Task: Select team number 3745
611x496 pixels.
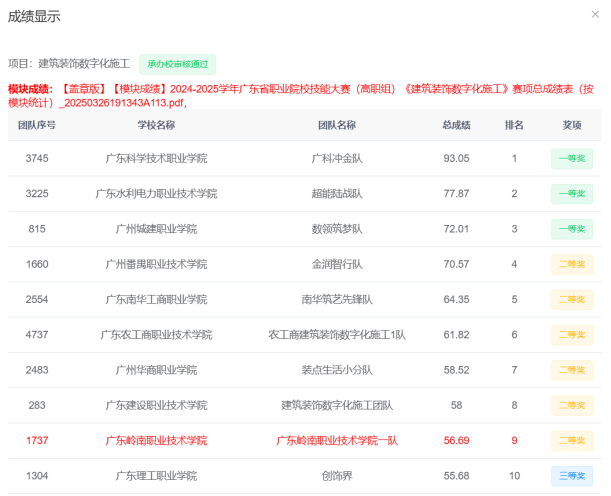Action: pyautogui.click(x=37, y=159)
